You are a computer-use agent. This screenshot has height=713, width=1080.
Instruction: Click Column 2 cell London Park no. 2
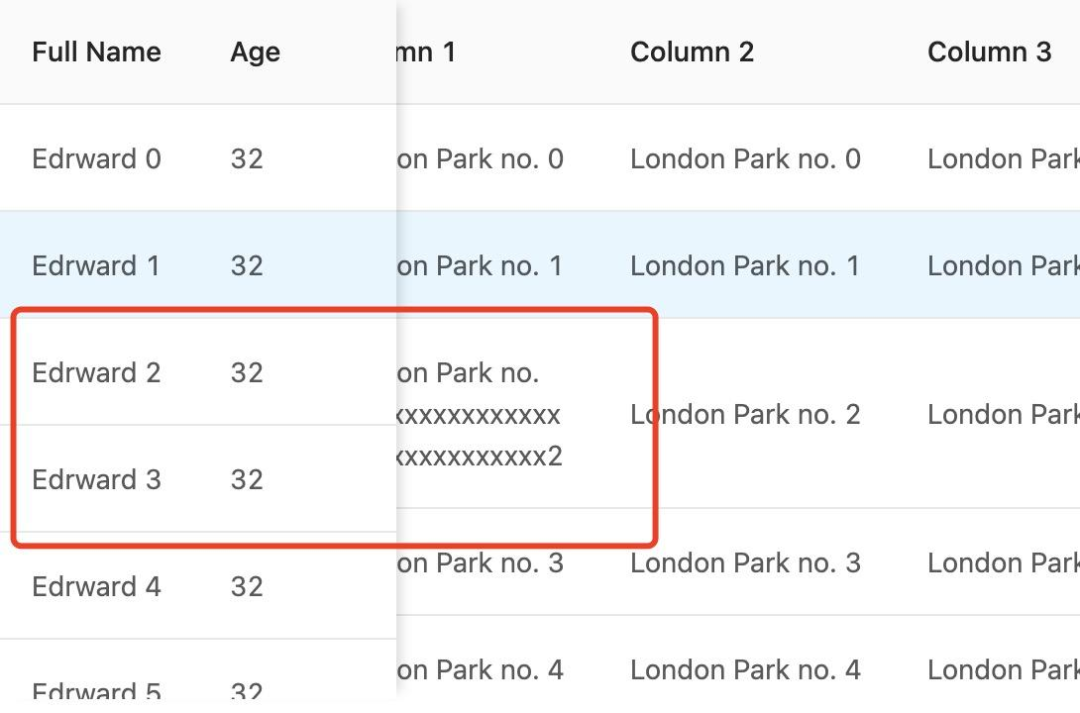click(x=745, y=414)
